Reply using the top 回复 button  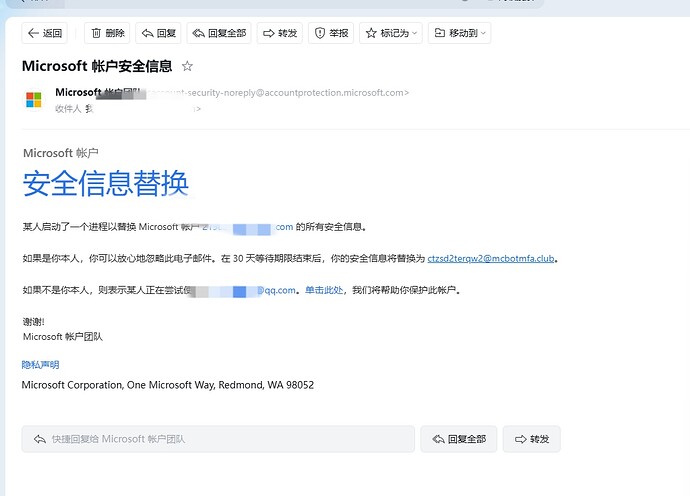click(158, 33)
